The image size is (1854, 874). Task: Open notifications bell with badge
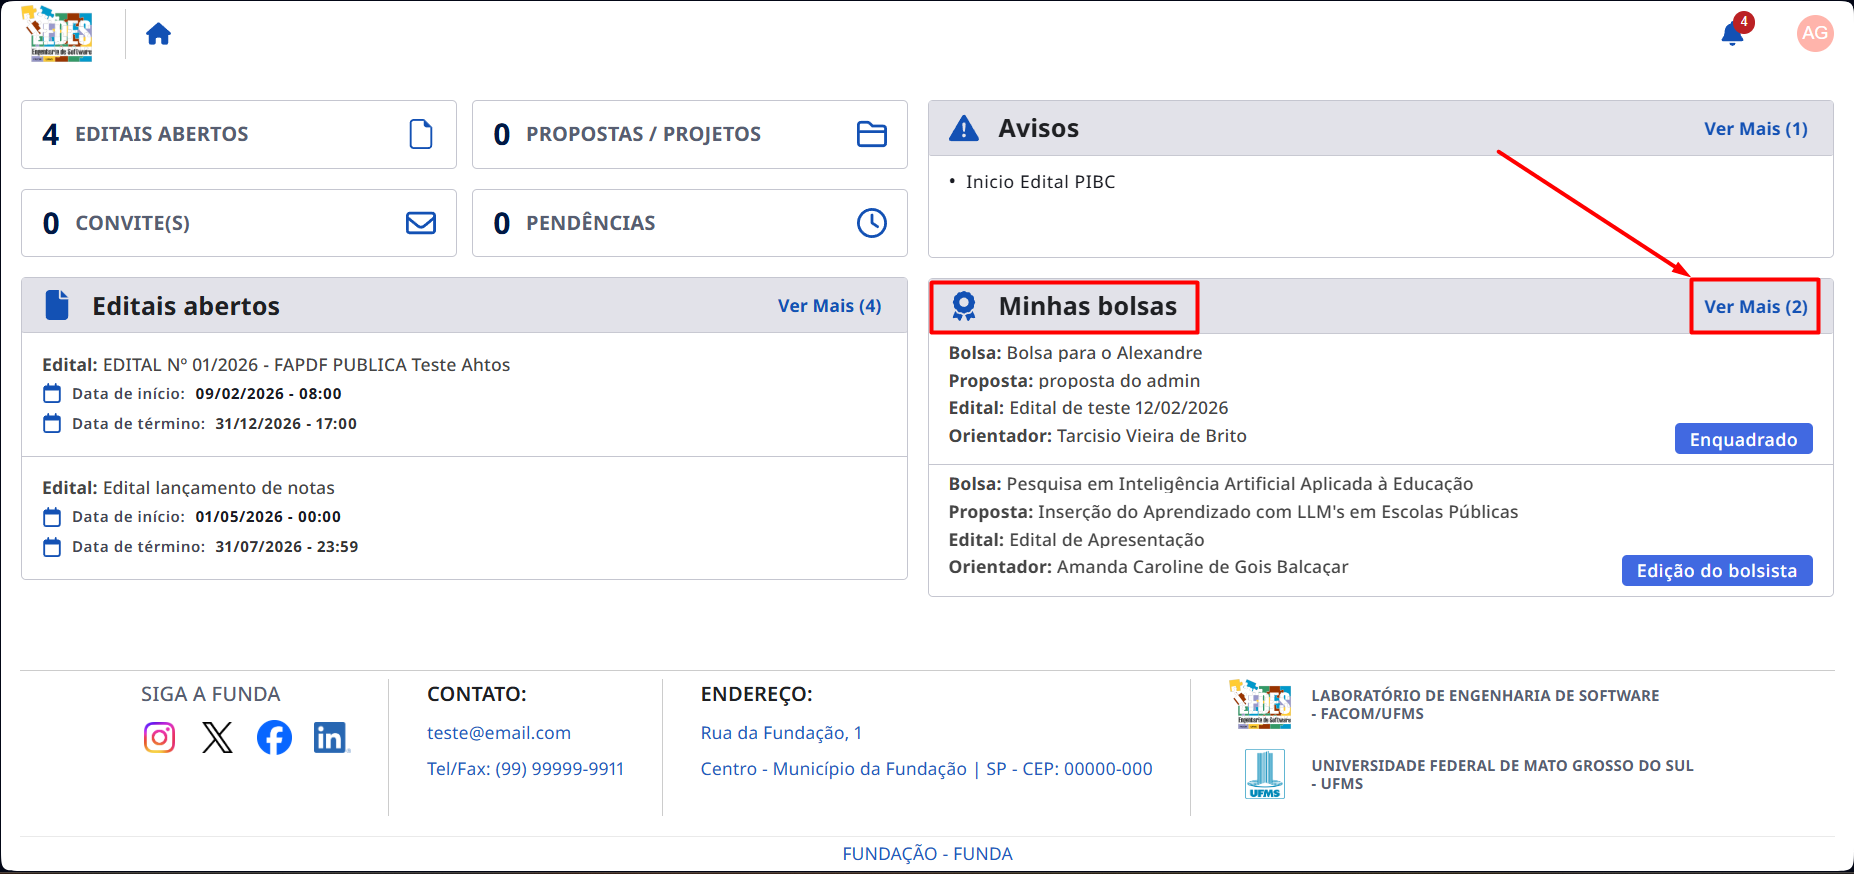[1736, 31]
